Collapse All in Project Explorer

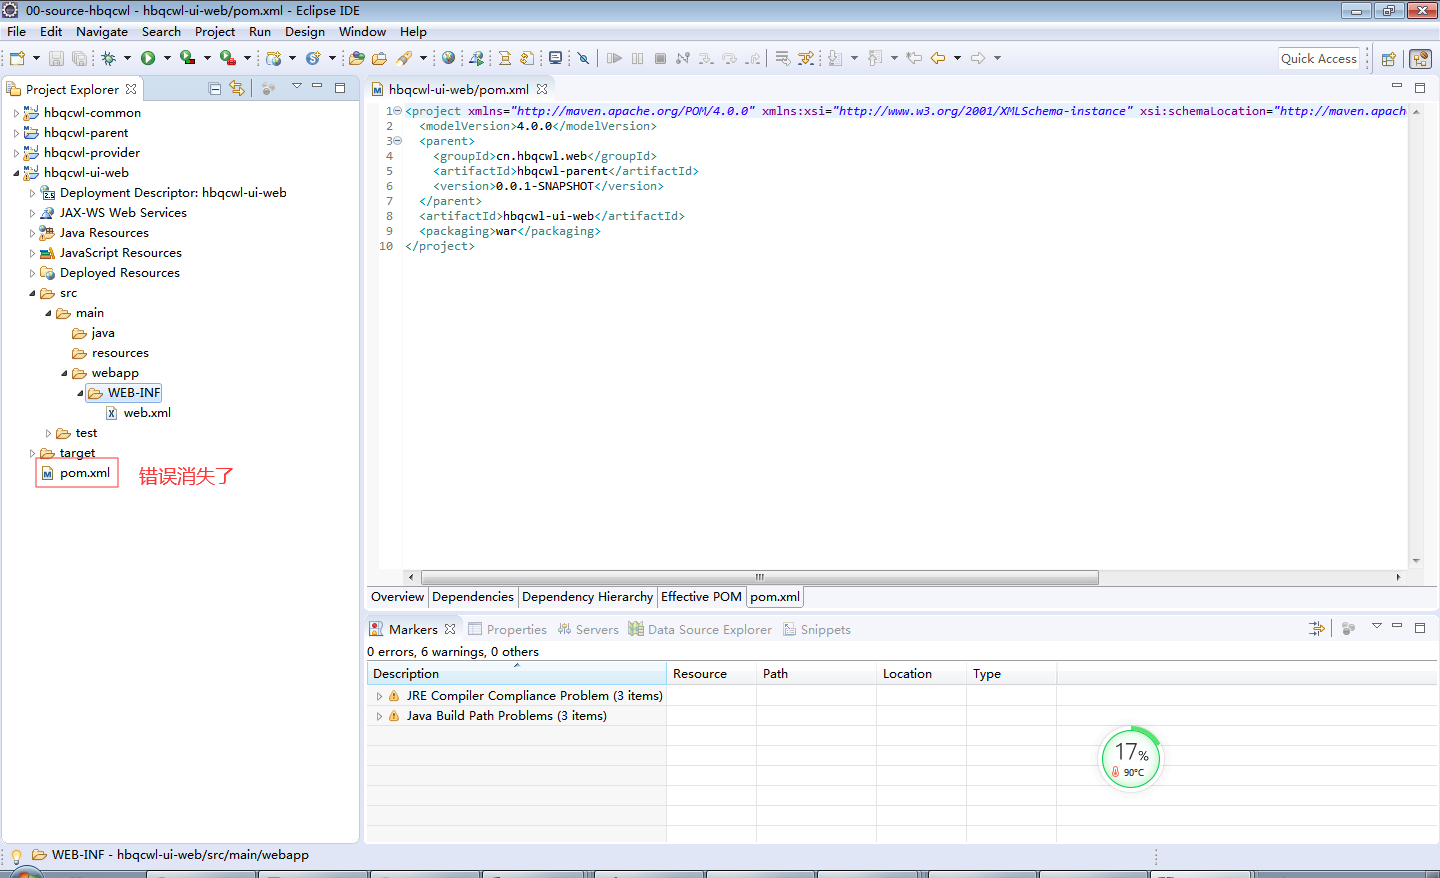pos(214,89)
